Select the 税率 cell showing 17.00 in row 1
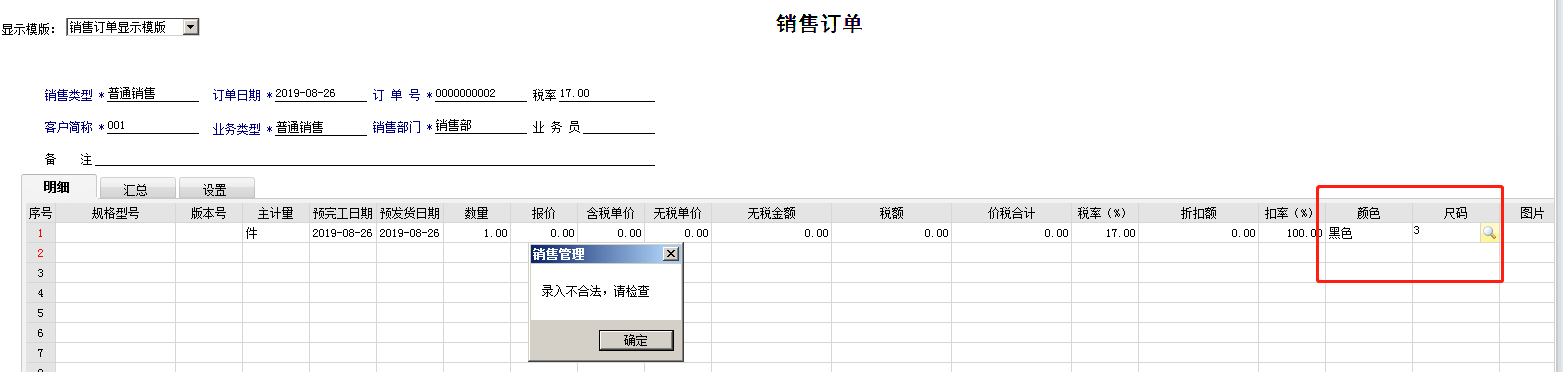 pyautogui.click(x=1104, y=233)
